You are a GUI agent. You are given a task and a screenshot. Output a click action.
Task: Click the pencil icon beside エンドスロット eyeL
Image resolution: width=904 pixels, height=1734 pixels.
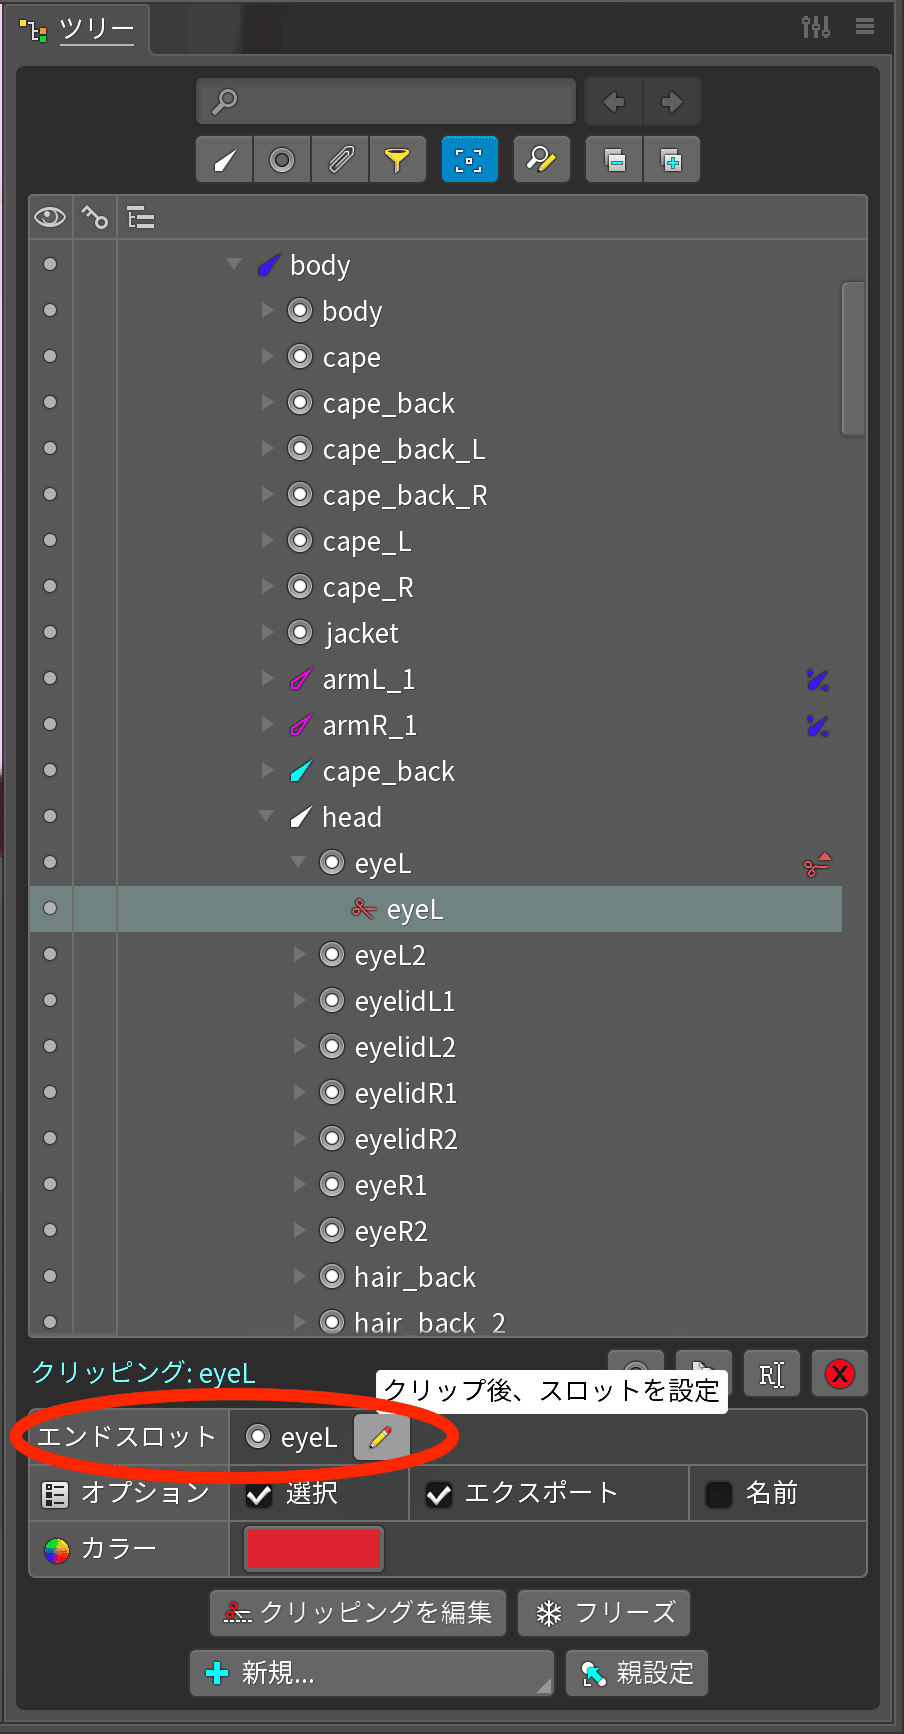point(381,1437)
